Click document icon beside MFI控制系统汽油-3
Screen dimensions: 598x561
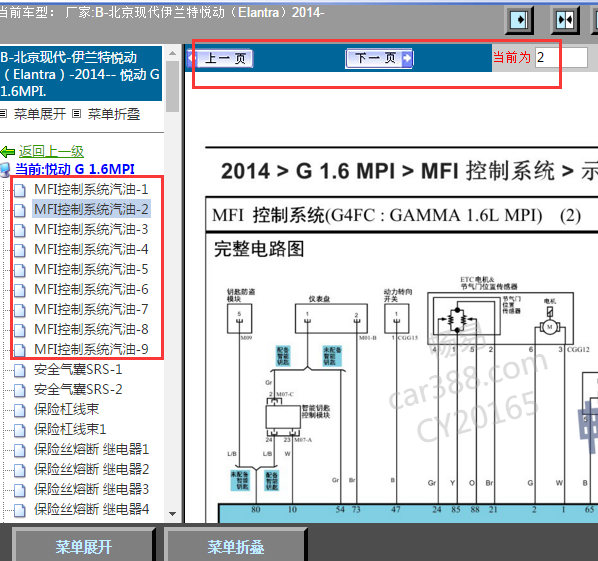[20, 230]
